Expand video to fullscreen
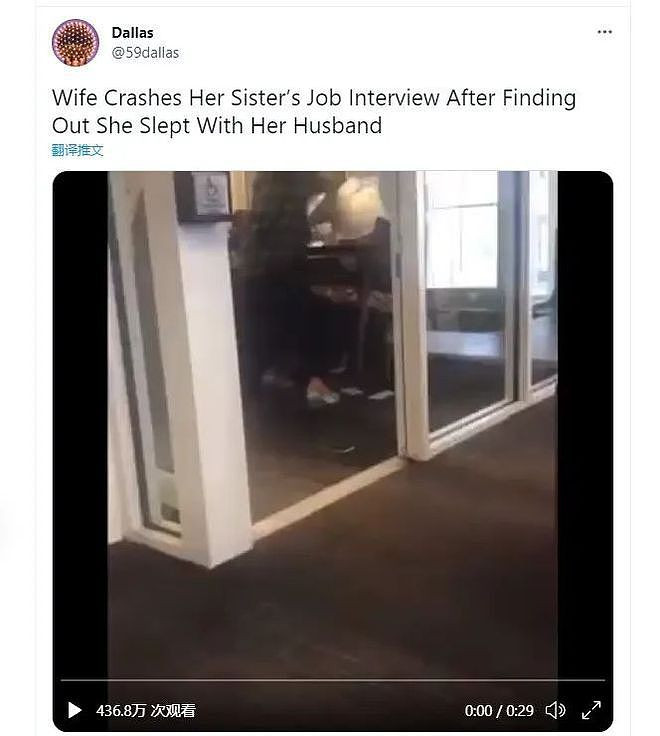Screen dimensions: 660x736 (591, 710)
